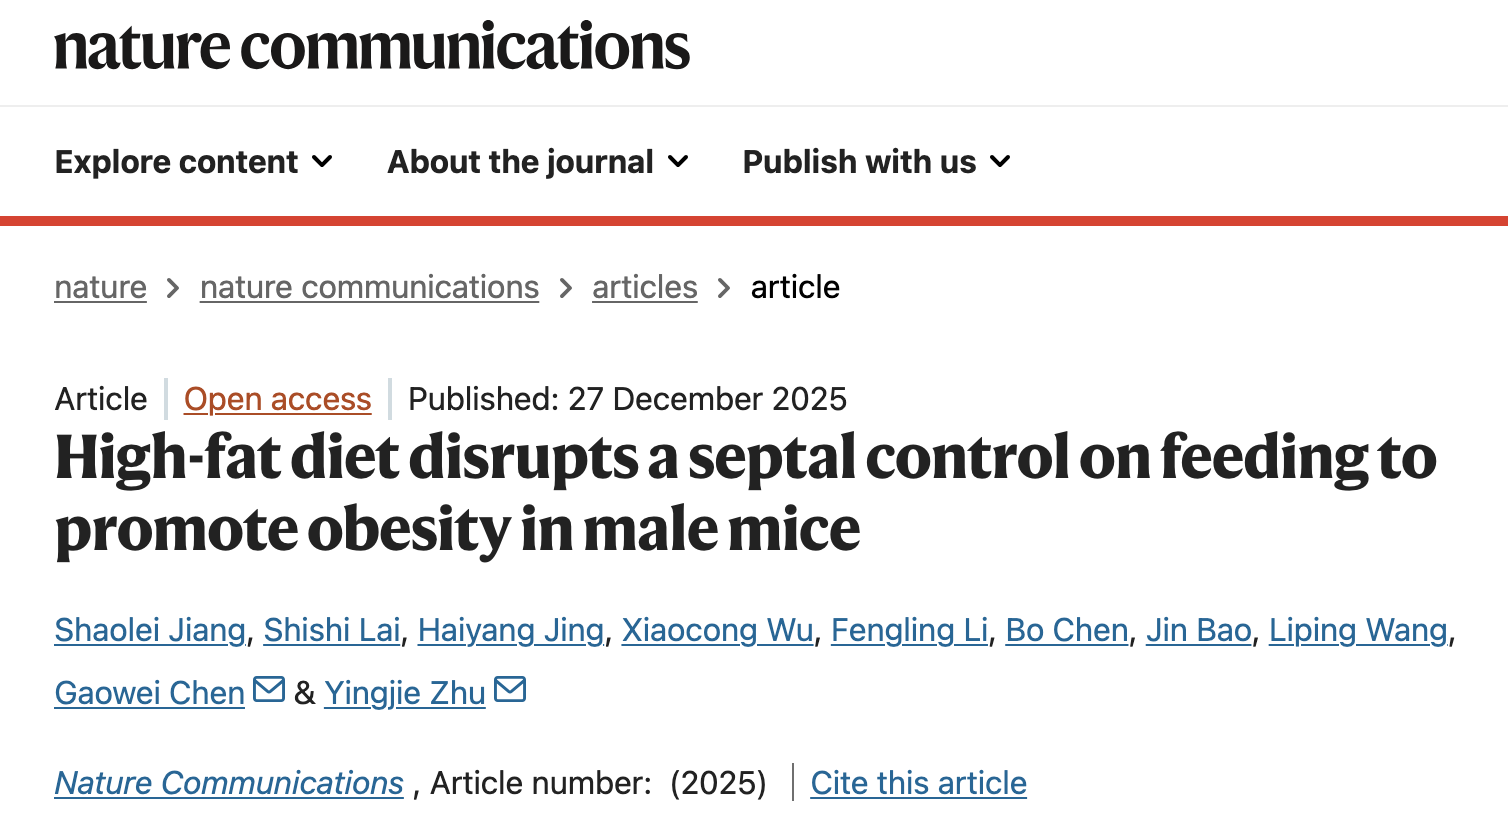Open author Shaolei Jiang's profile
1508x816 pixels.
click(148, 630)
